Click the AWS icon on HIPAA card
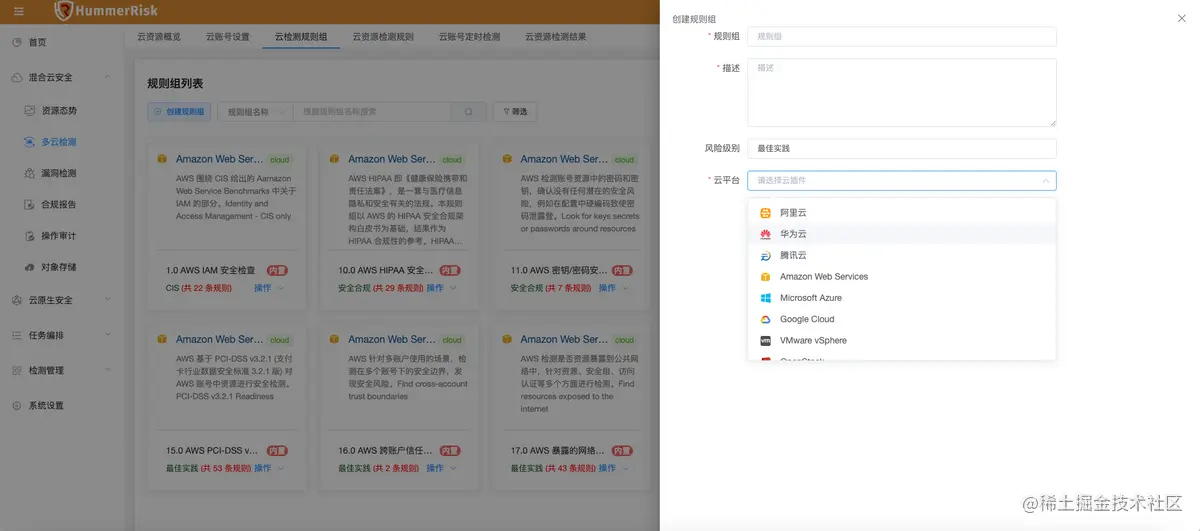 click(334, 159)
